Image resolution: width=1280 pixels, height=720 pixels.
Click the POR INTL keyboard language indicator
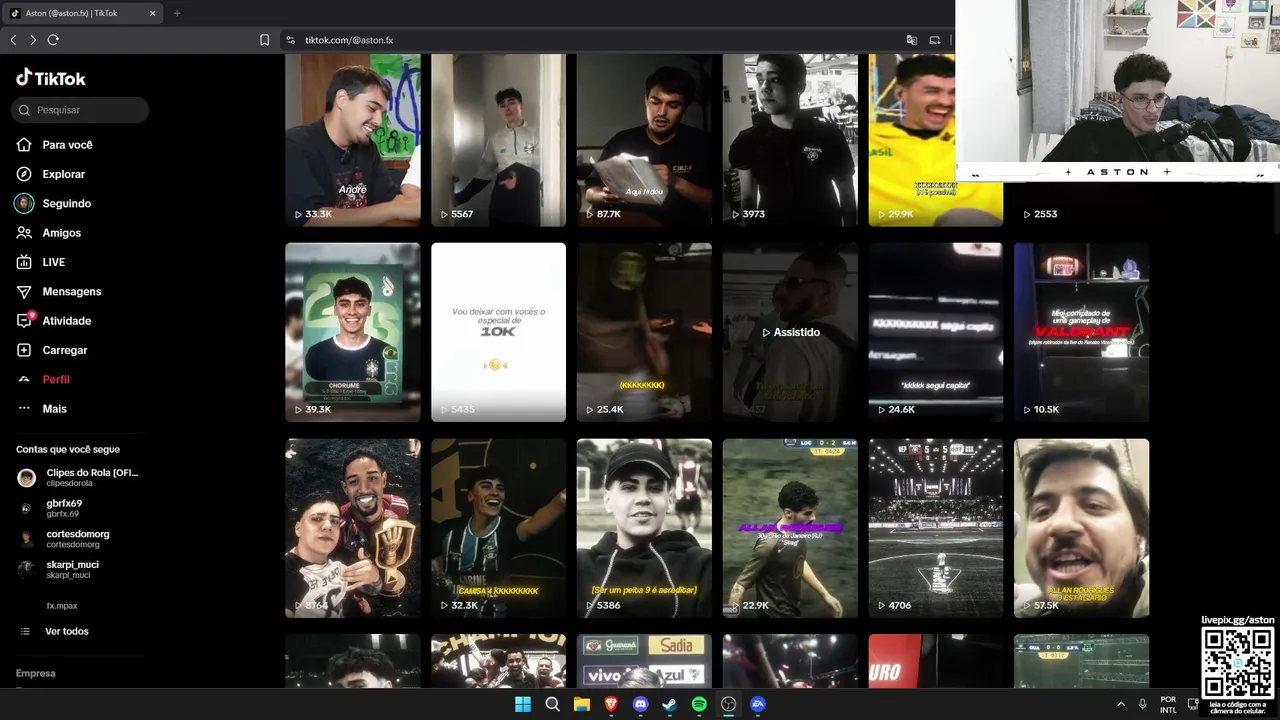coord(1168,704)
